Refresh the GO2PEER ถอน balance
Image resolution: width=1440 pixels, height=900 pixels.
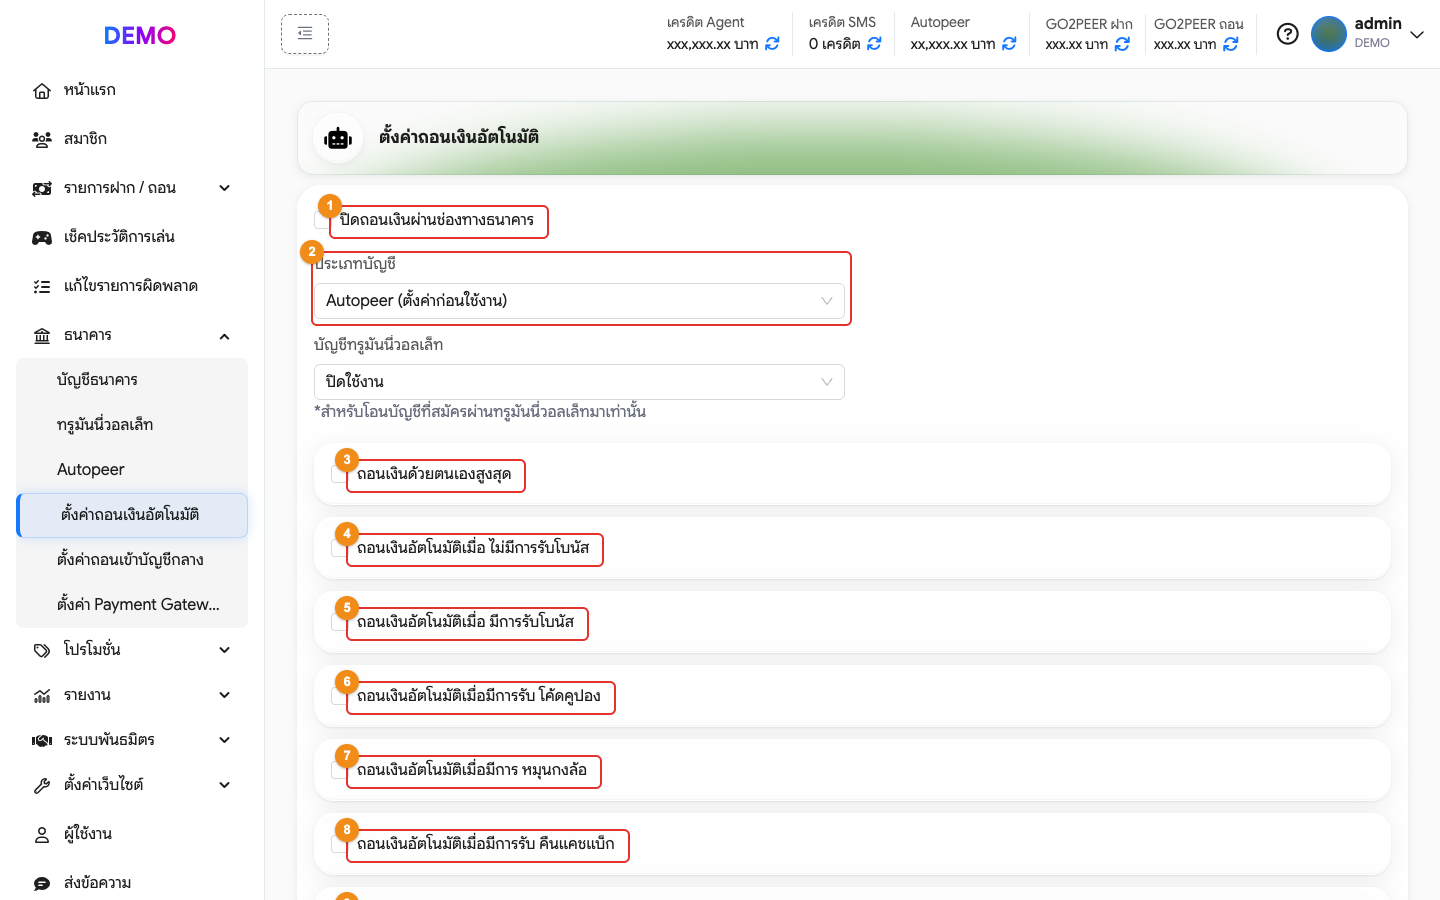tap(1231, 44)
